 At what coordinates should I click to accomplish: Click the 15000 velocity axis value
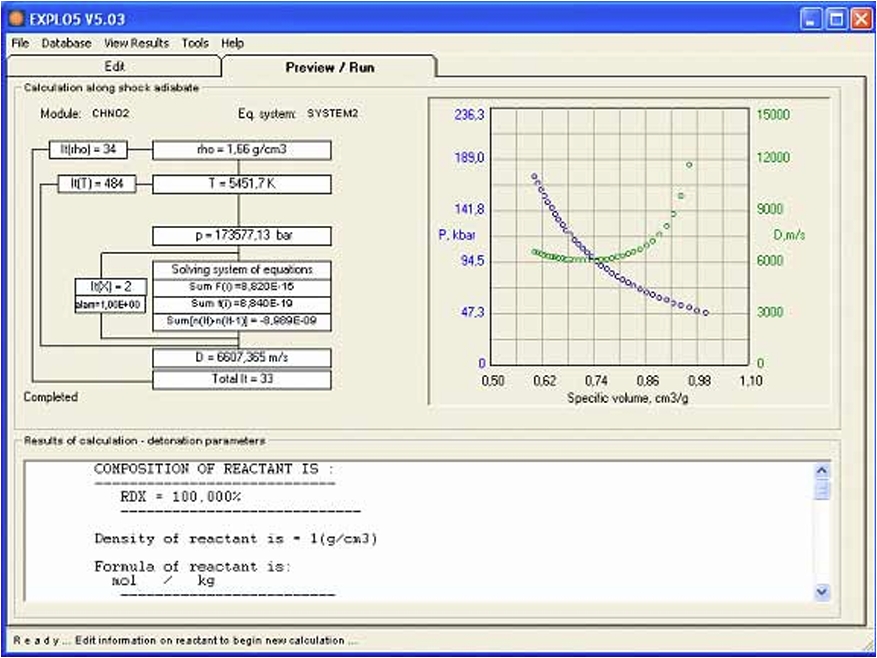773,115
